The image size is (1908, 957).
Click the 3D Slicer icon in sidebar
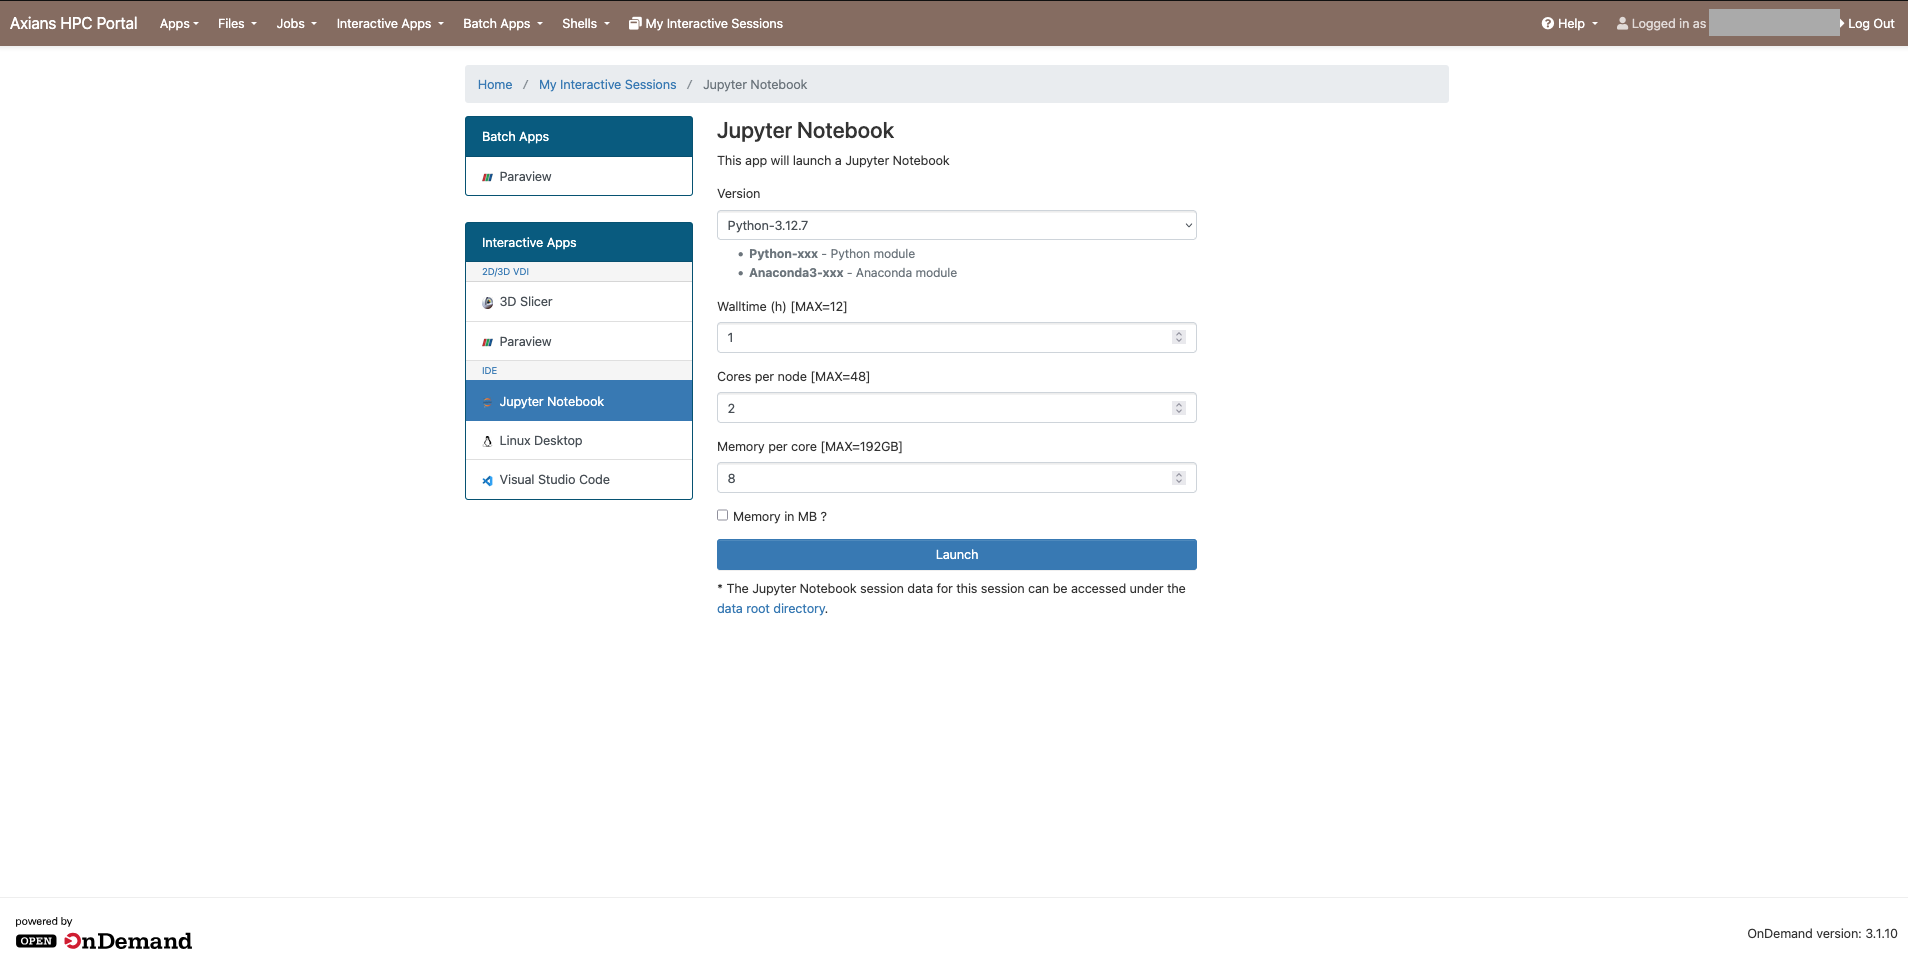[487, 302]
